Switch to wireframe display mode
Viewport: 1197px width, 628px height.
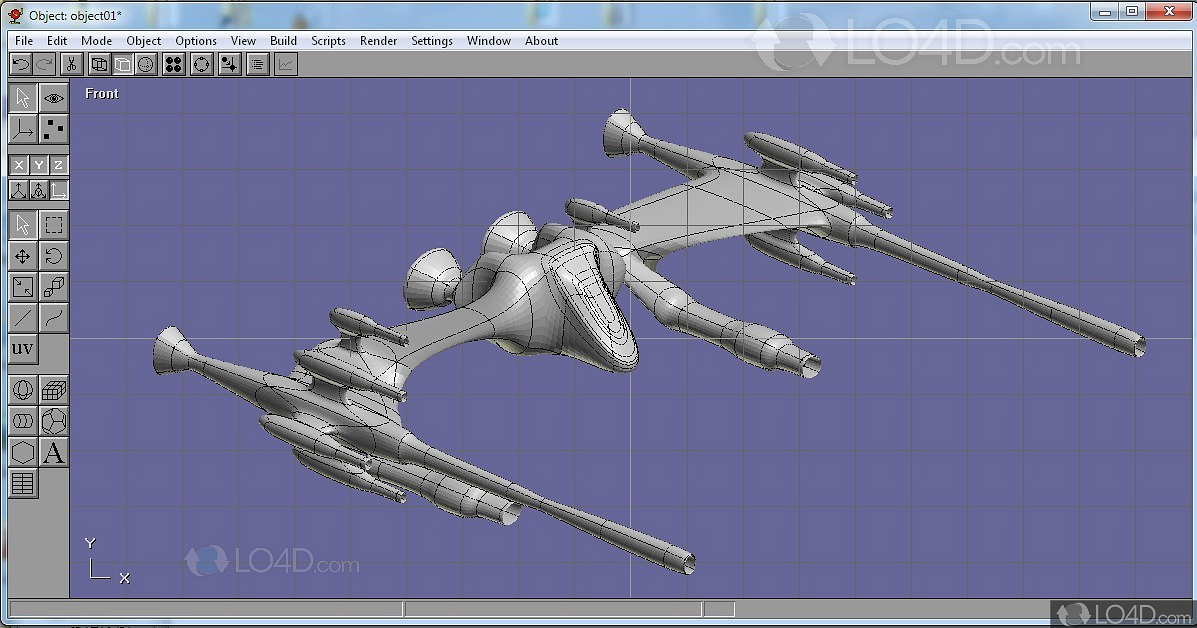pyautogui.click(x=98, y=65)
